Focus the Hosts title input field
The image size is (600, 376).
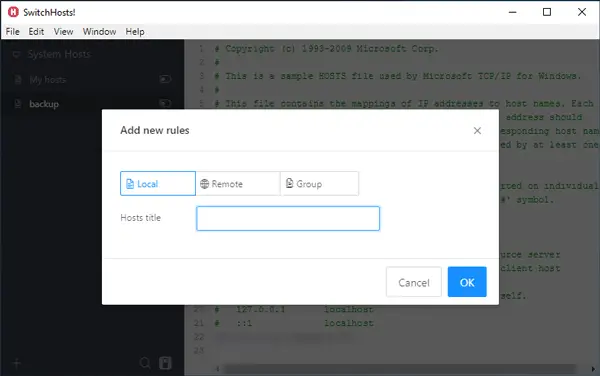[288, 218]
